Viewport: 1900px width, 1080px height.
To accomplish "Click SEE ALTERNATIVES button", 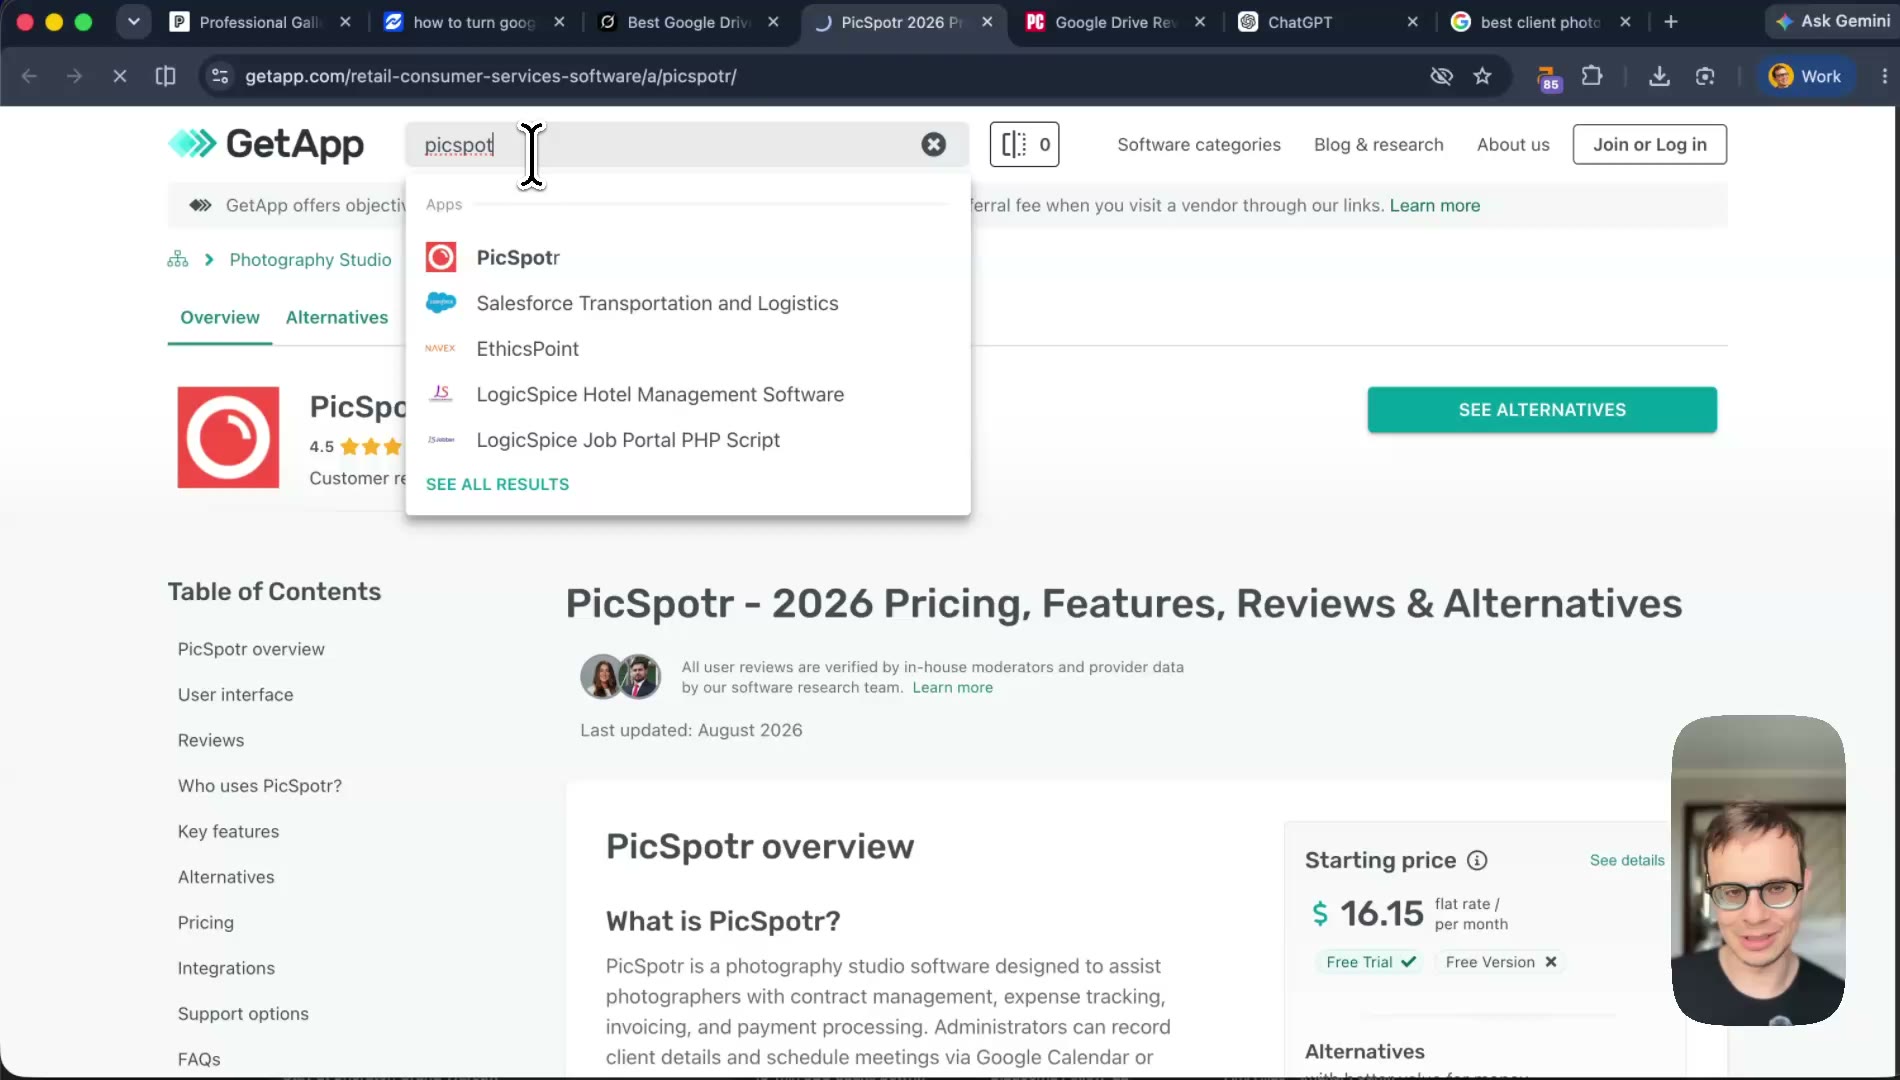I will coord(1542,410).
